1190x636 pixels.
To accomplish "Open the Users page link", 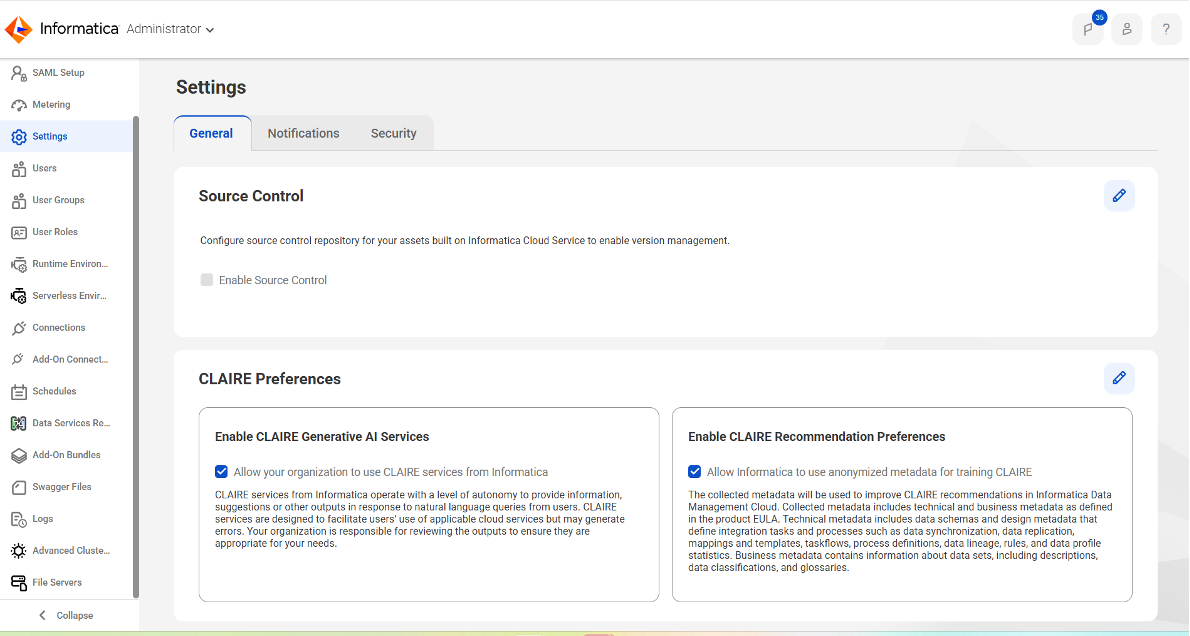I will pyautogui.click(x=44, y=168).
